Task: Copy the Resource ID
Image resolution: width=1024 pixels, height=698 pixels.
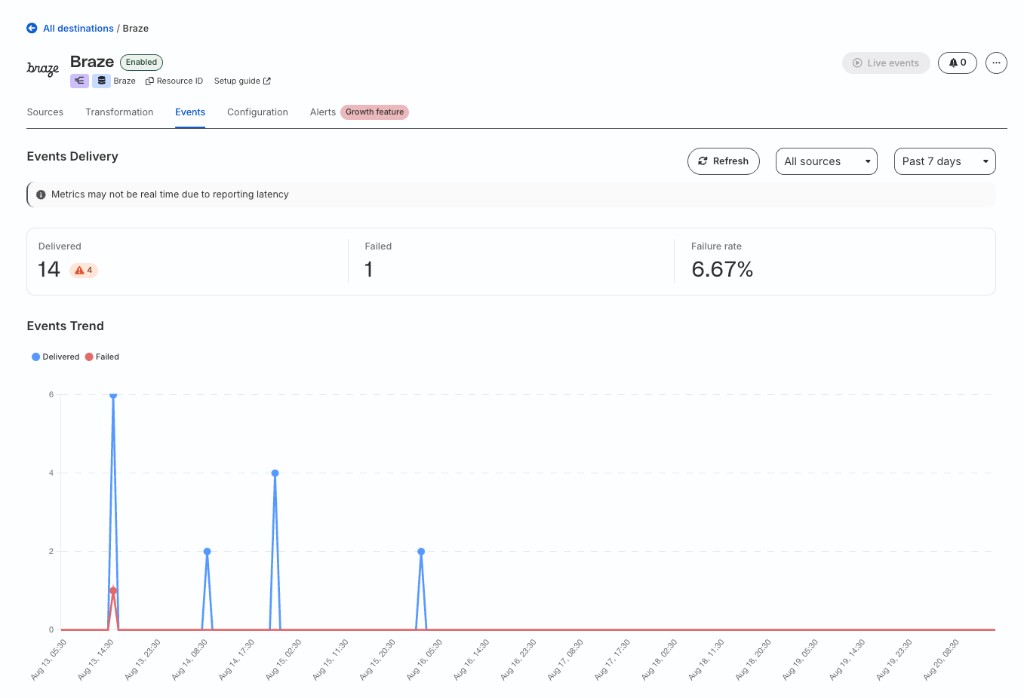Action: coord(174,81)
